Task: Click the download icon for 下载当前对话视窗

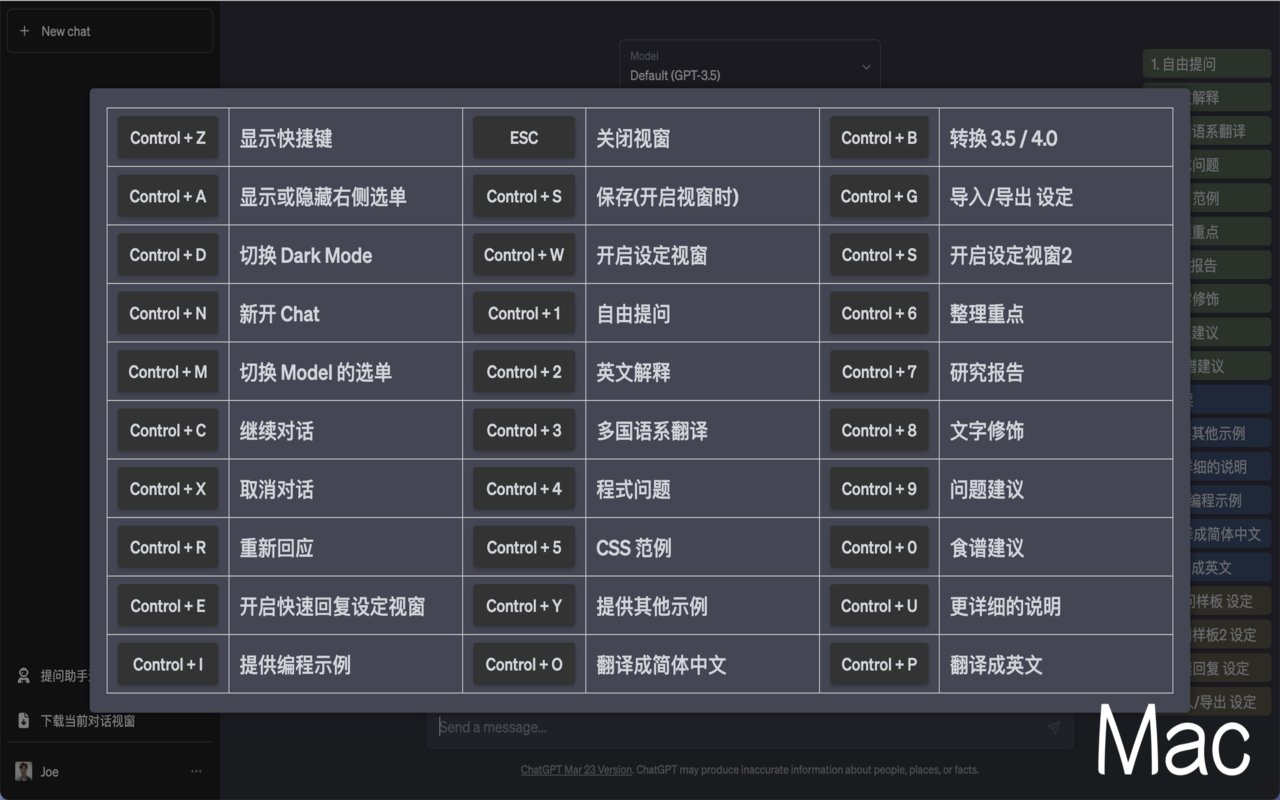Action: pyautogui.click(x=24, y=720)
